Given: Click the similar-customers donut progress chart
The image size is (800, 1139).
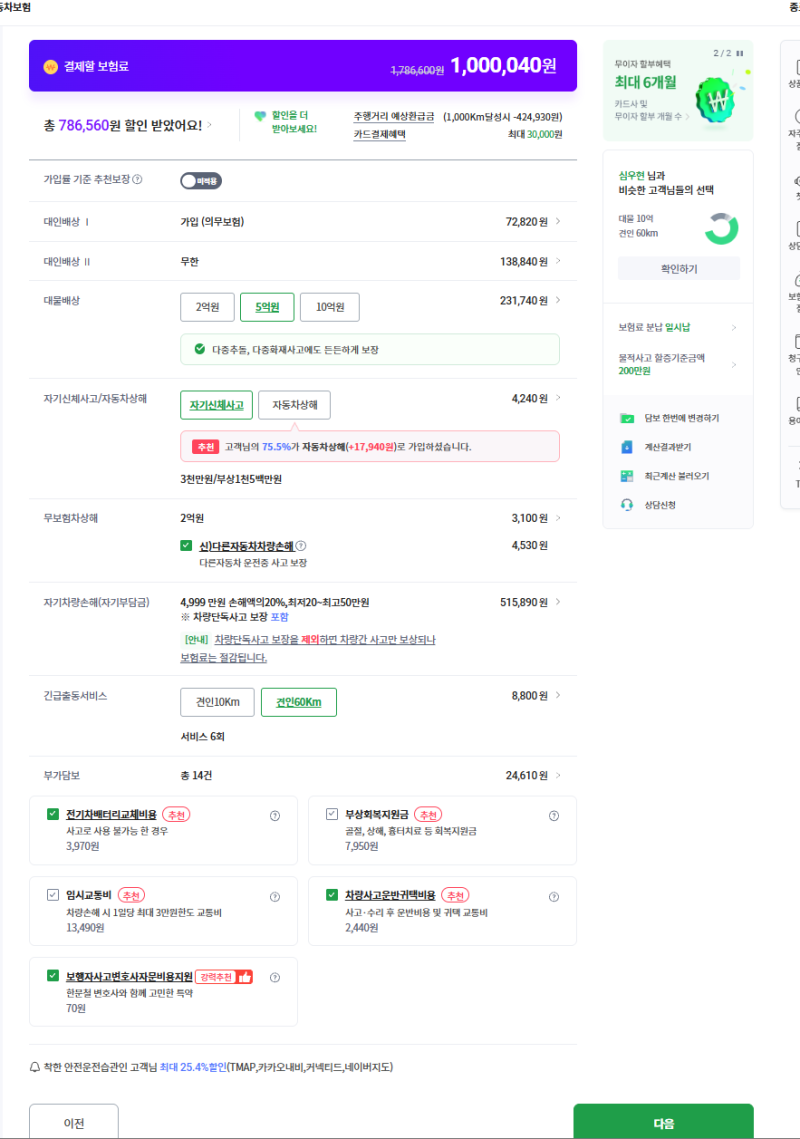Looking at the screenshot, I should [722, 229].
